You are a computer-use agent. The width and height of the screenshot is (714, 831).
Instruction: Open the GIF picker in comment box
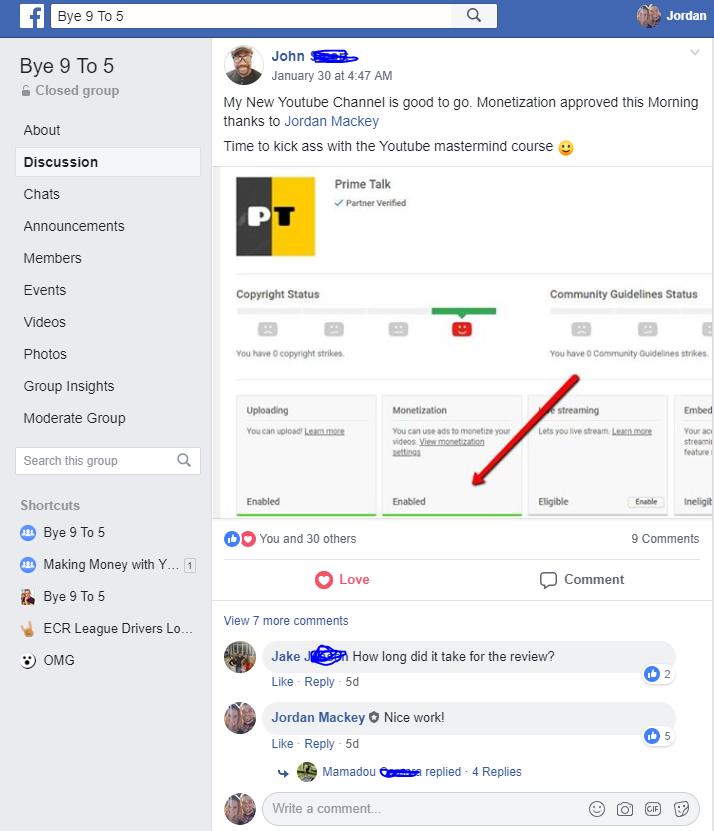653,809
